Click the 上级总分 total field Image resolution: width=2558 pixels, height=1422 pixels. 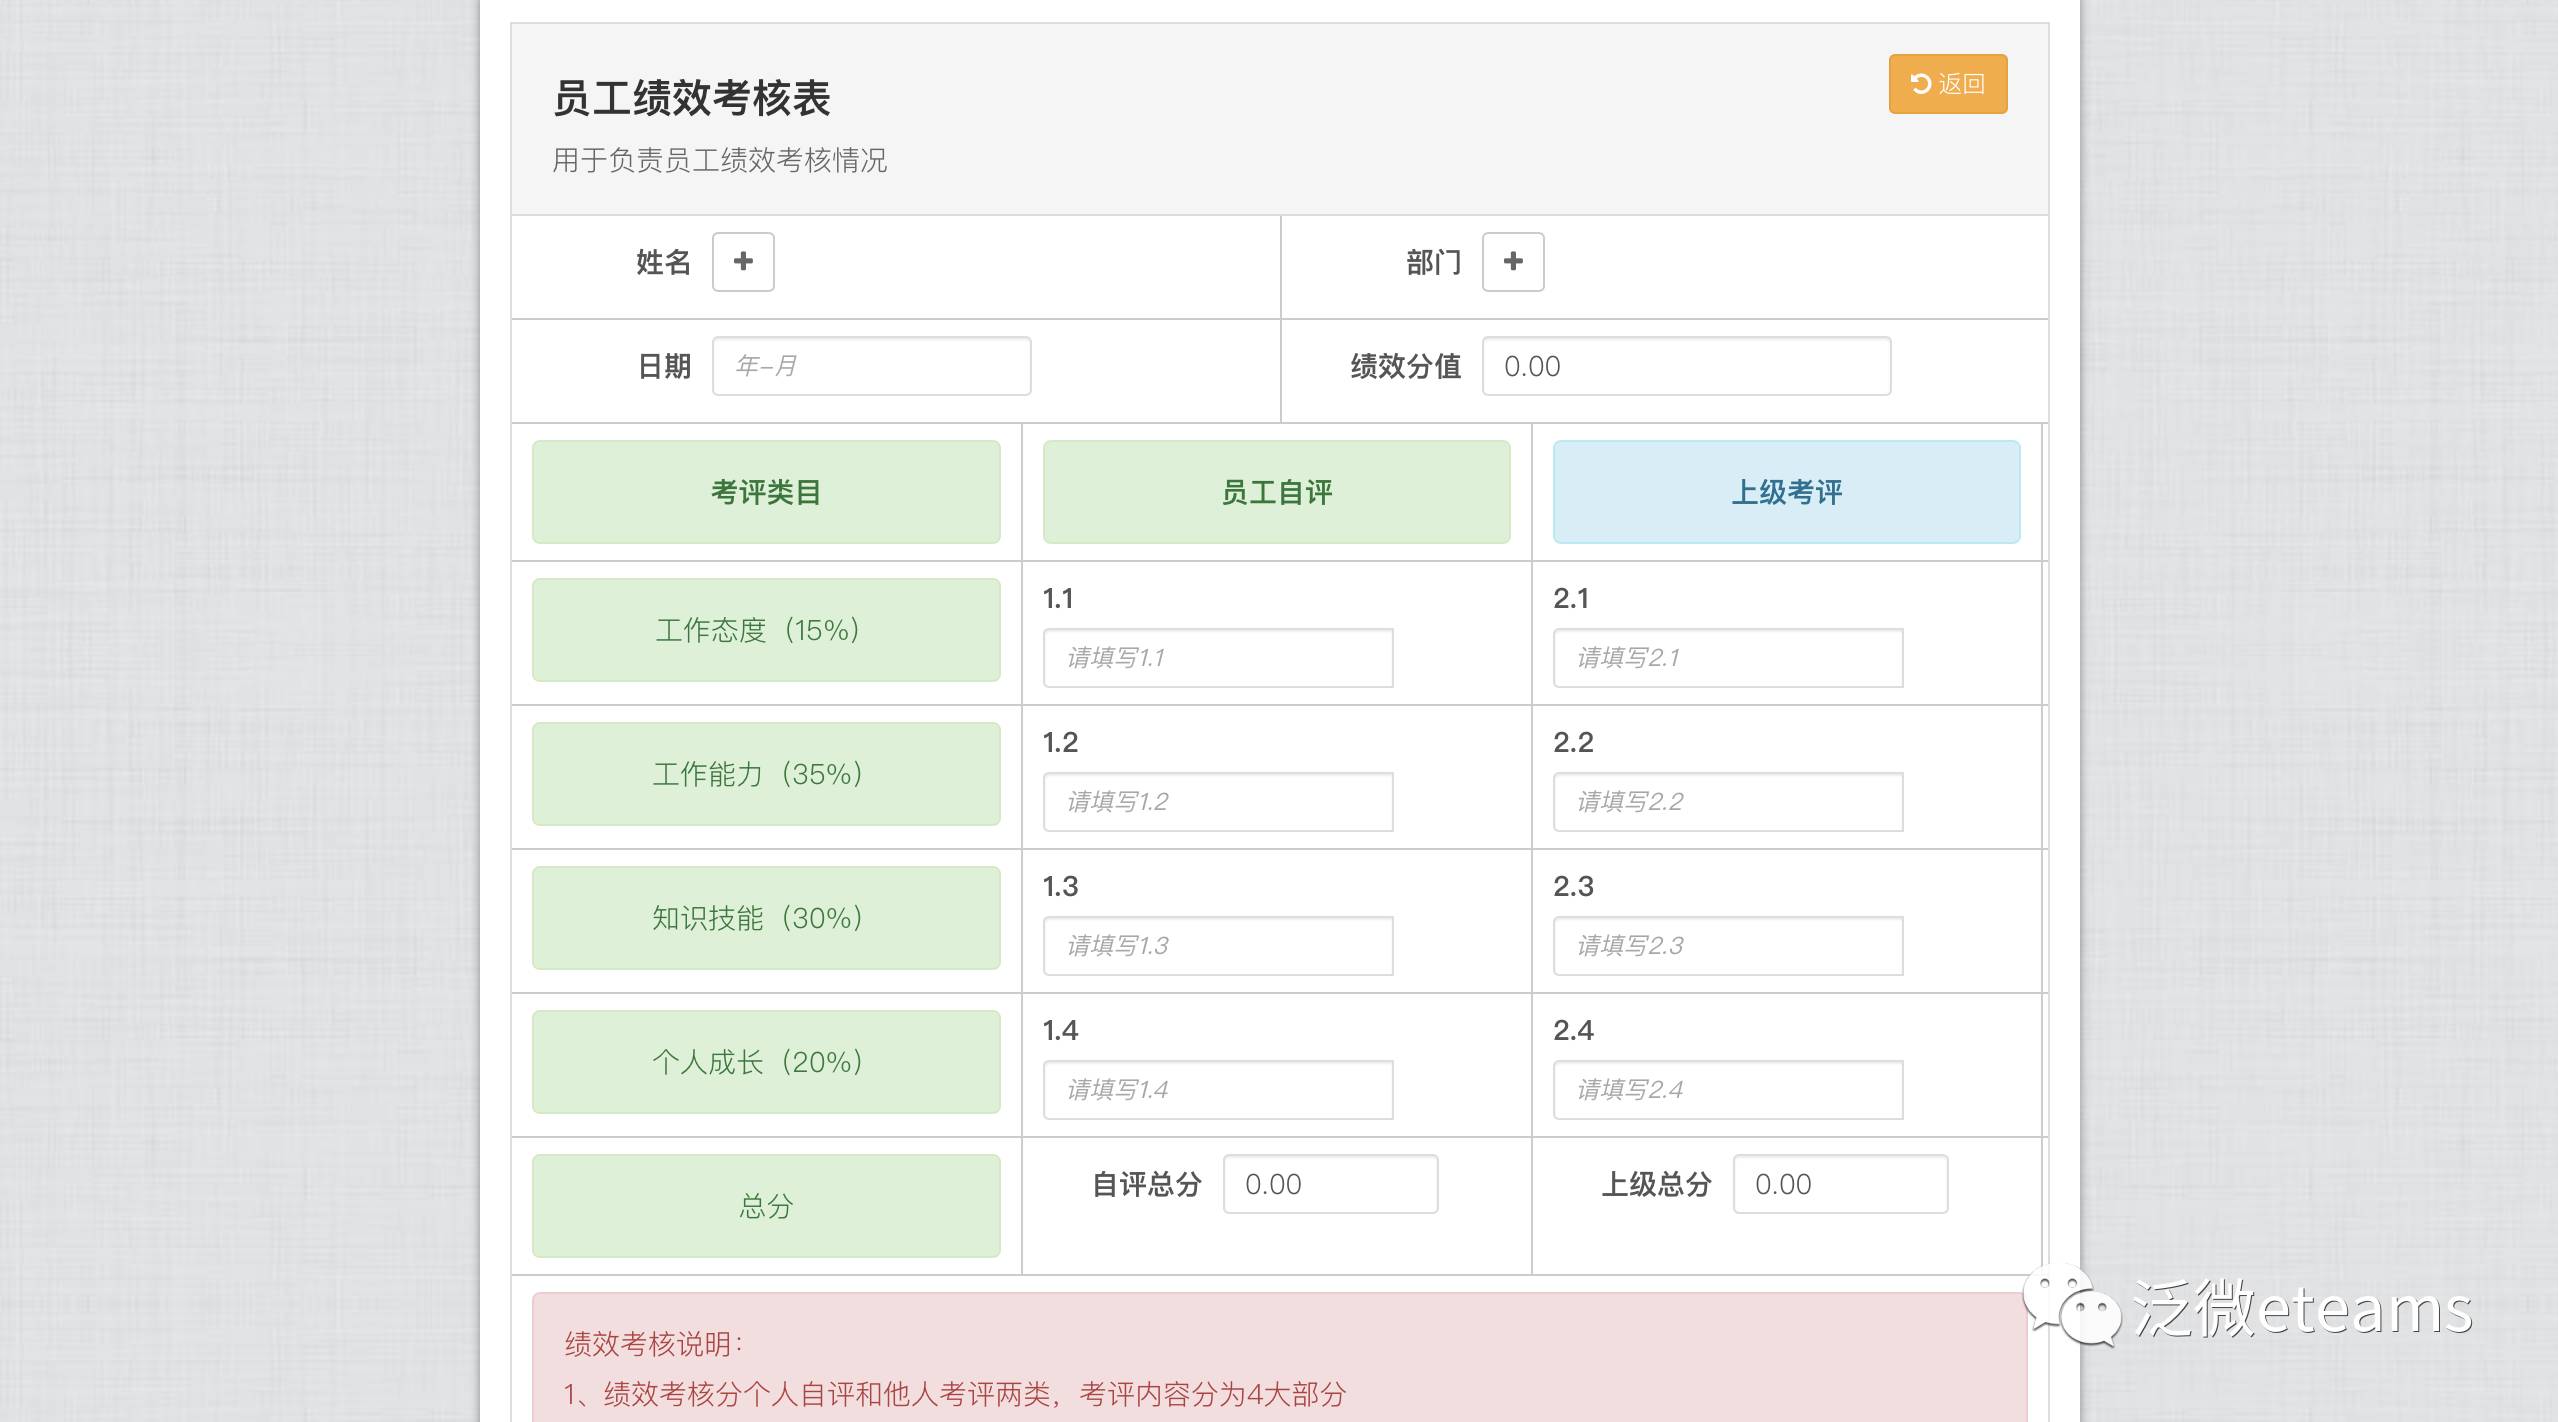click(1839, 1184)
